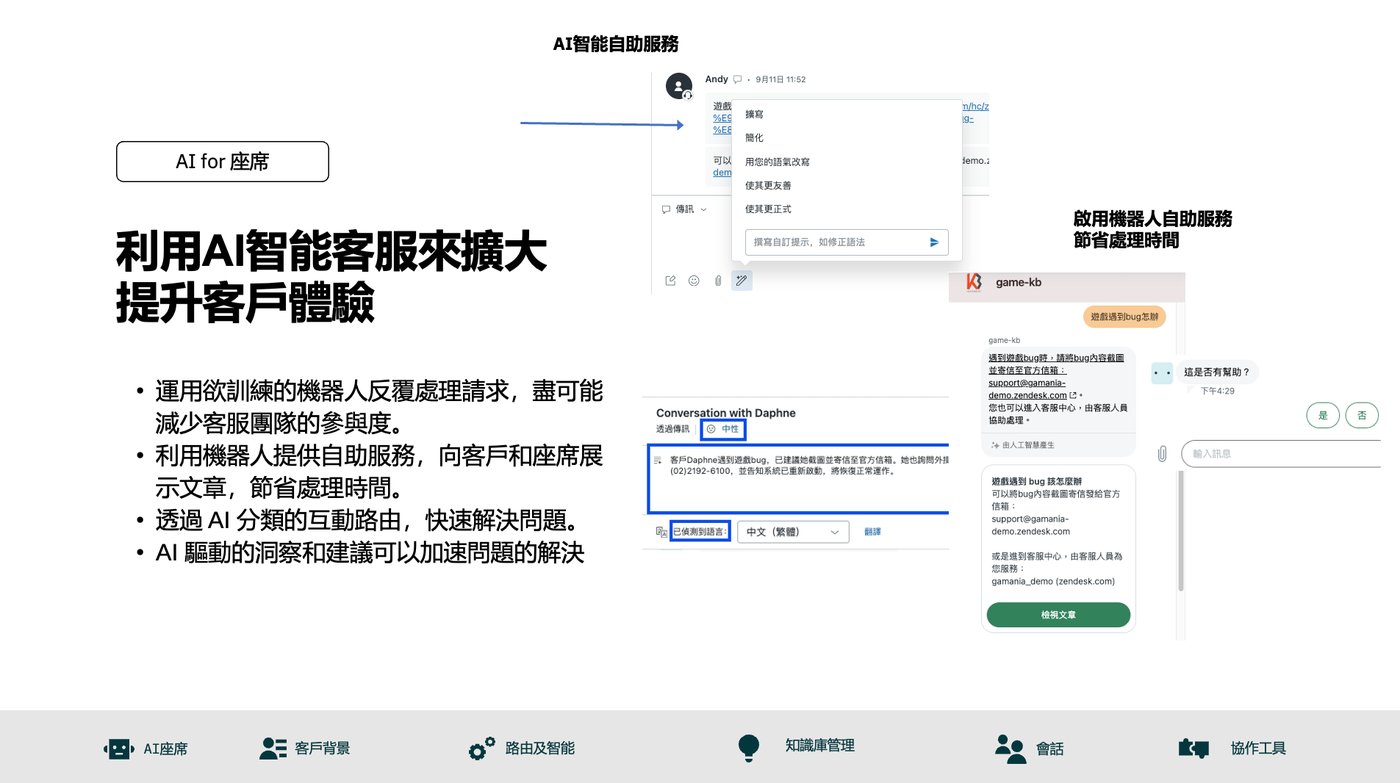Click the puzzle icon for 協作工具

click(x=1195, y=748)
